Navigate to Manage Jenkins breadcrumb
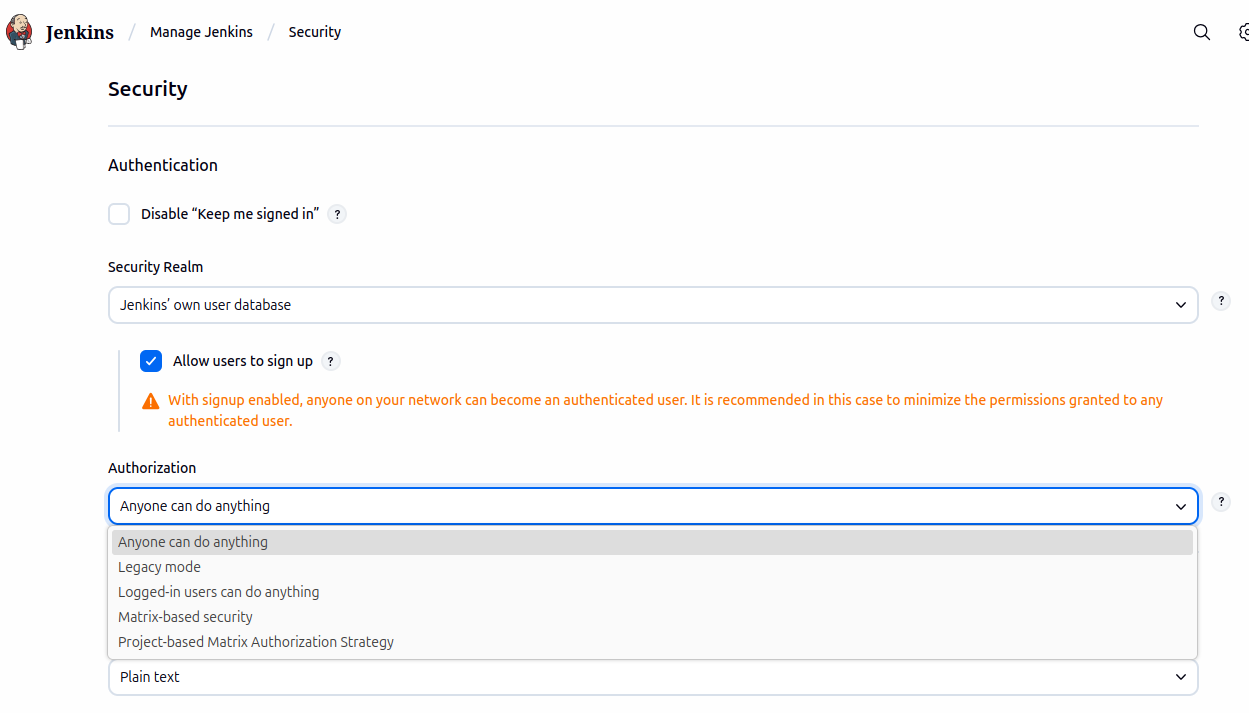The image size is (1249, 713). pos(201,32)
